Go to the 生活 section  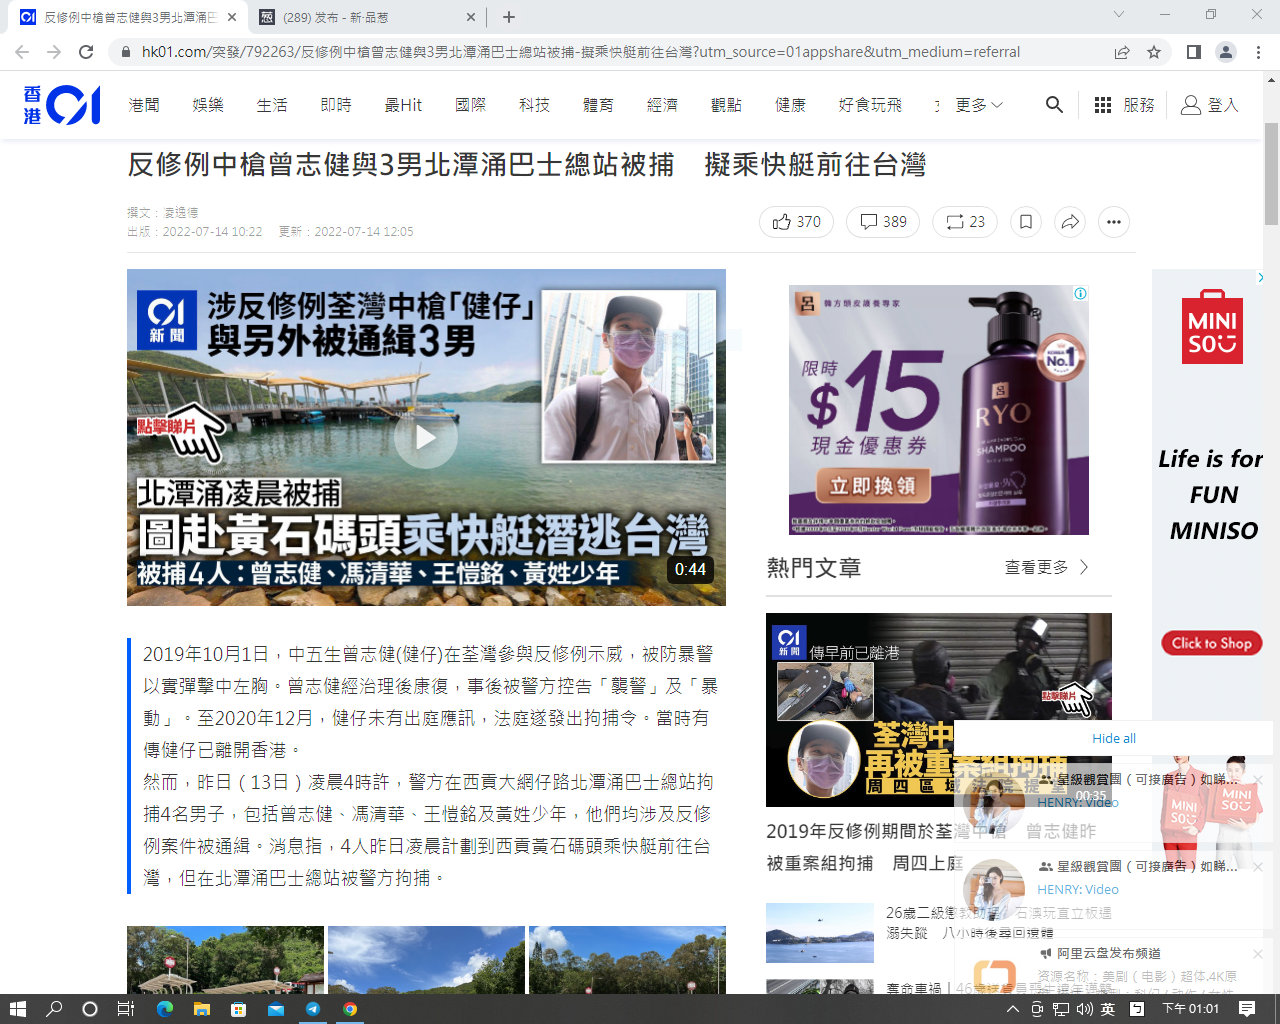[x=272, y=105]
